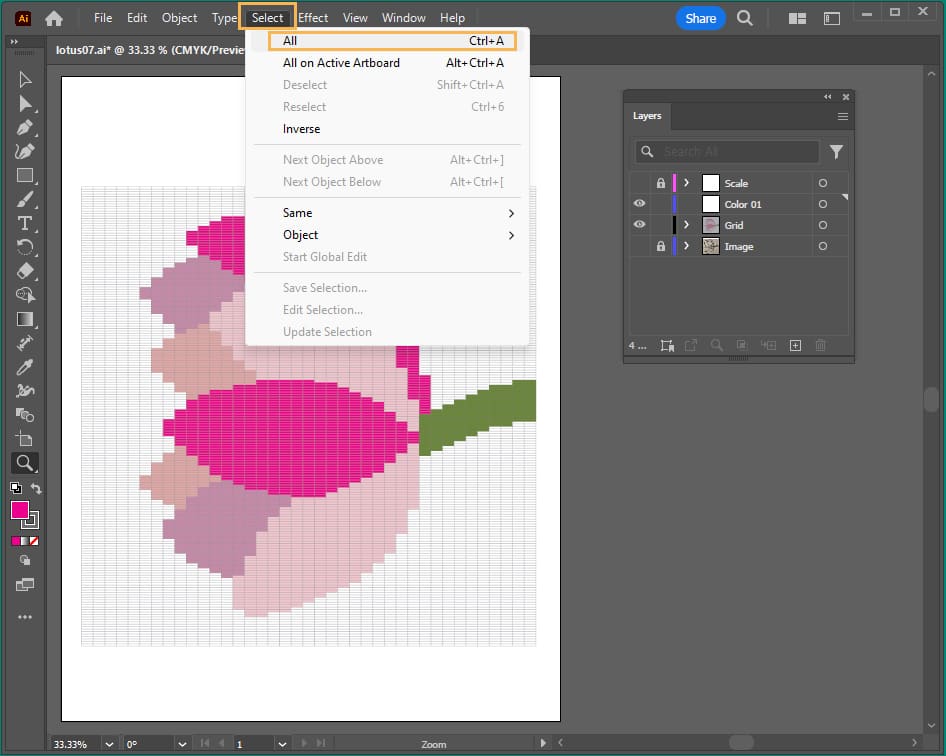This screenshot has width=946, height=756.
Task: Click the Rectangle tool
Action: 25,175
